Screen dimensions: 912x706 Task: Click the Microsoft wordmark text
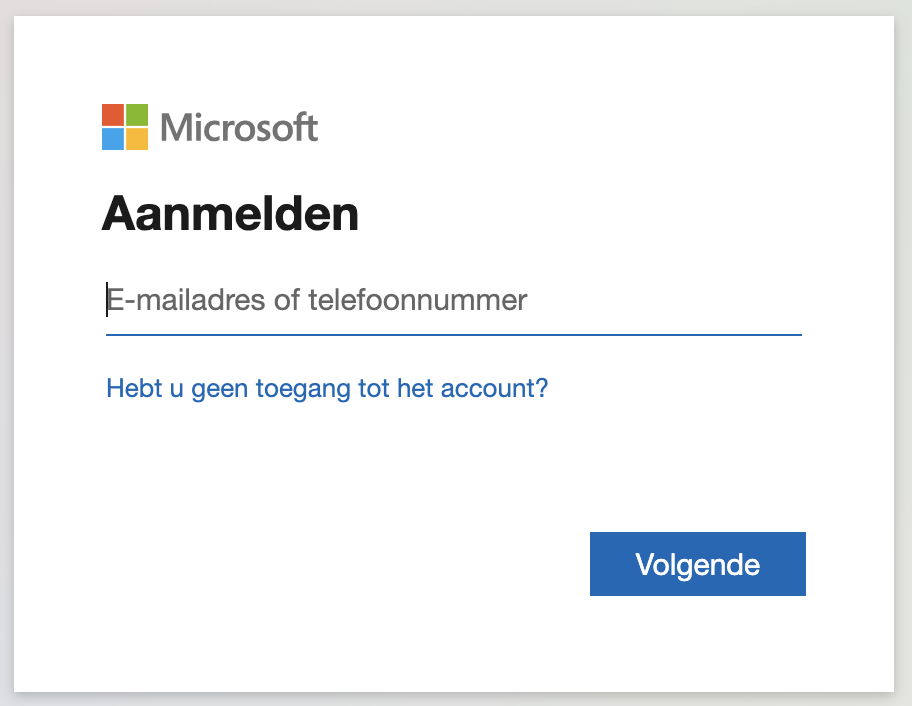pyautogui.click(x=239, y=127)
